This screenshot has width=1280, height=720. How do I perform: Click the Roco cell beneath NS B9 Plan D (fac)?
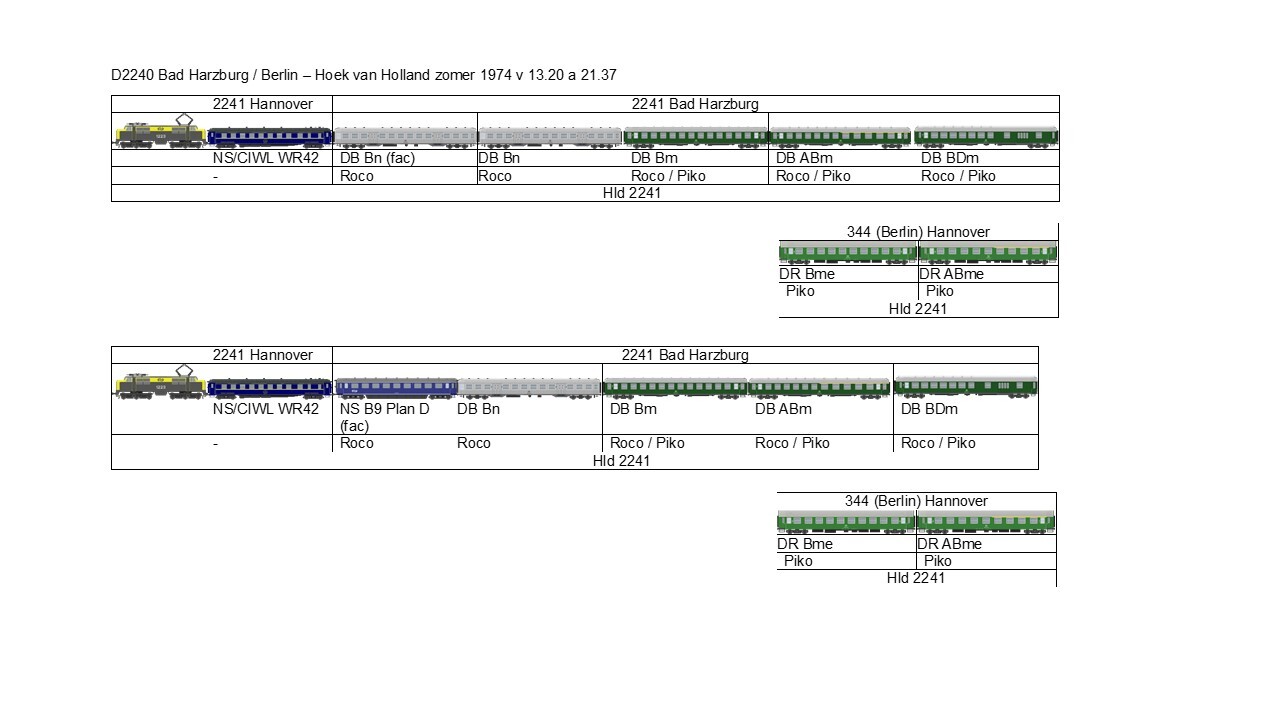[357, 443]
